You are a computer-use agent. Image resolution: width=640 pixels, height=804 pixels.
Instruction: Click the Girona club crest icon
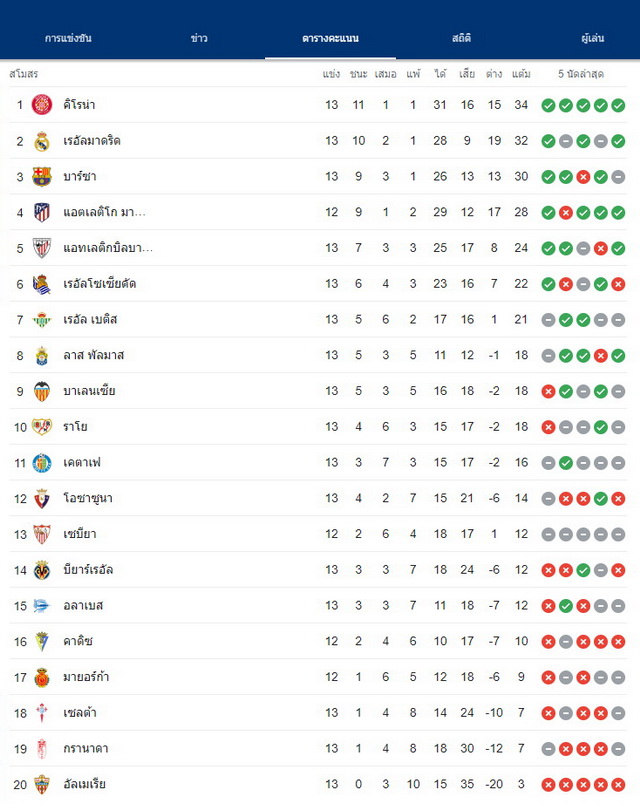pyautogui.click(x=42, y=105)
